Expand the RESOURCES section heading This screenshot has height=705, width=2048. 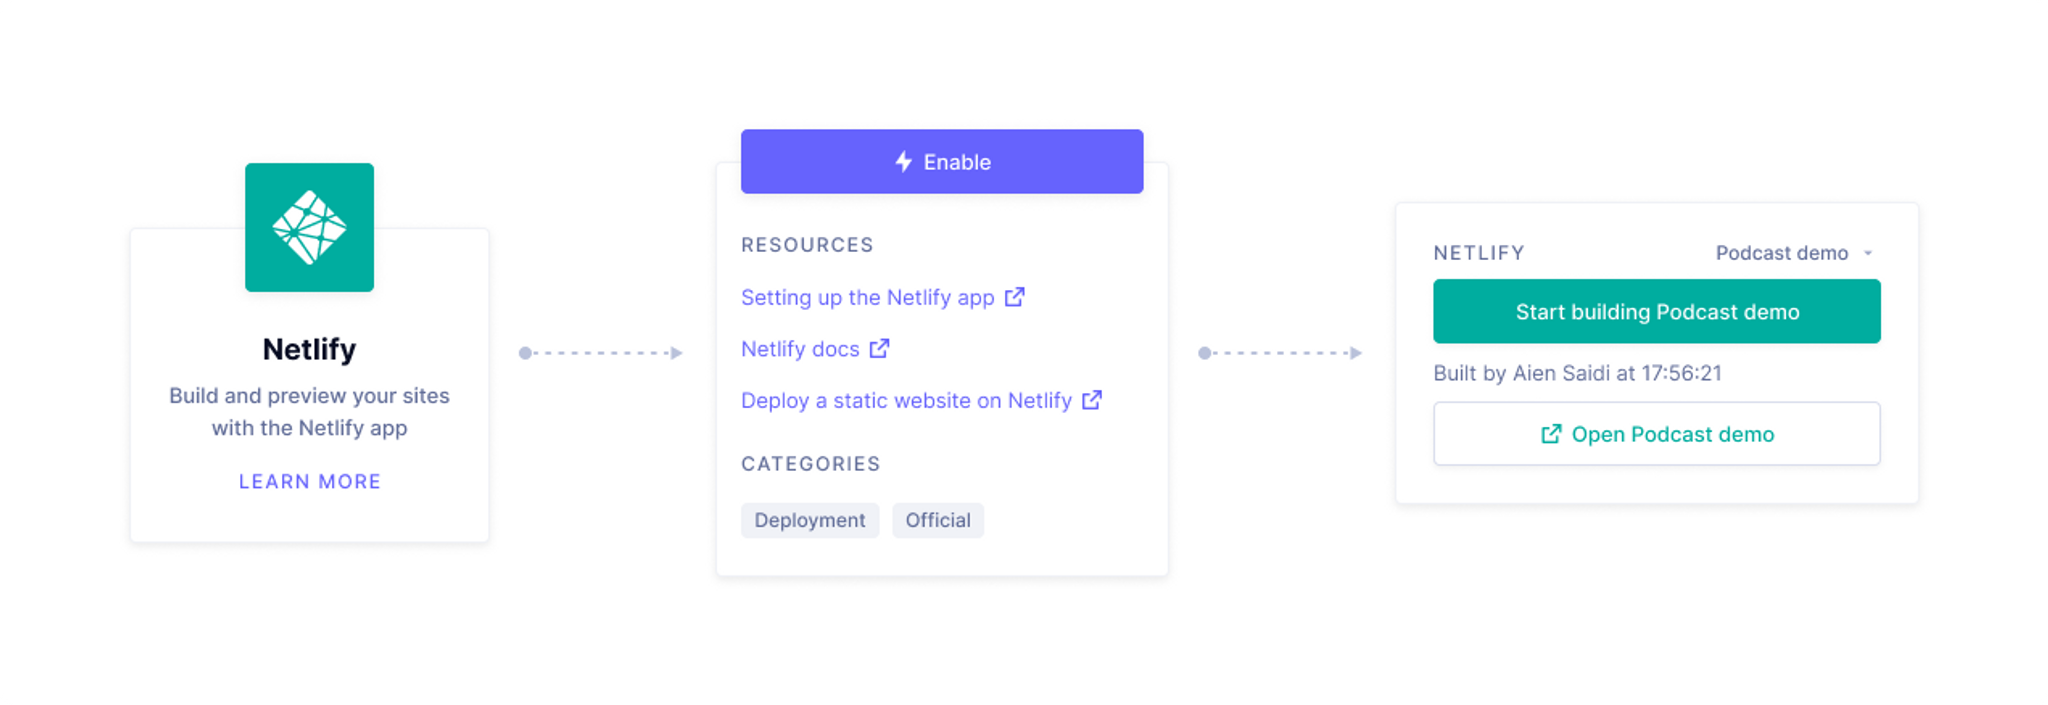click(807, 245)
